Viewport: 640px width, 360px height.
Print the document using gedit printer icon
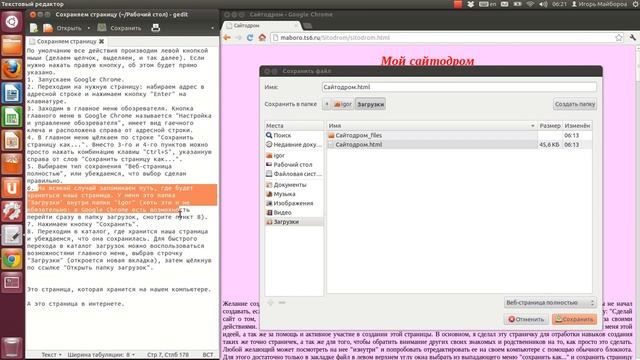click(156, 28)
